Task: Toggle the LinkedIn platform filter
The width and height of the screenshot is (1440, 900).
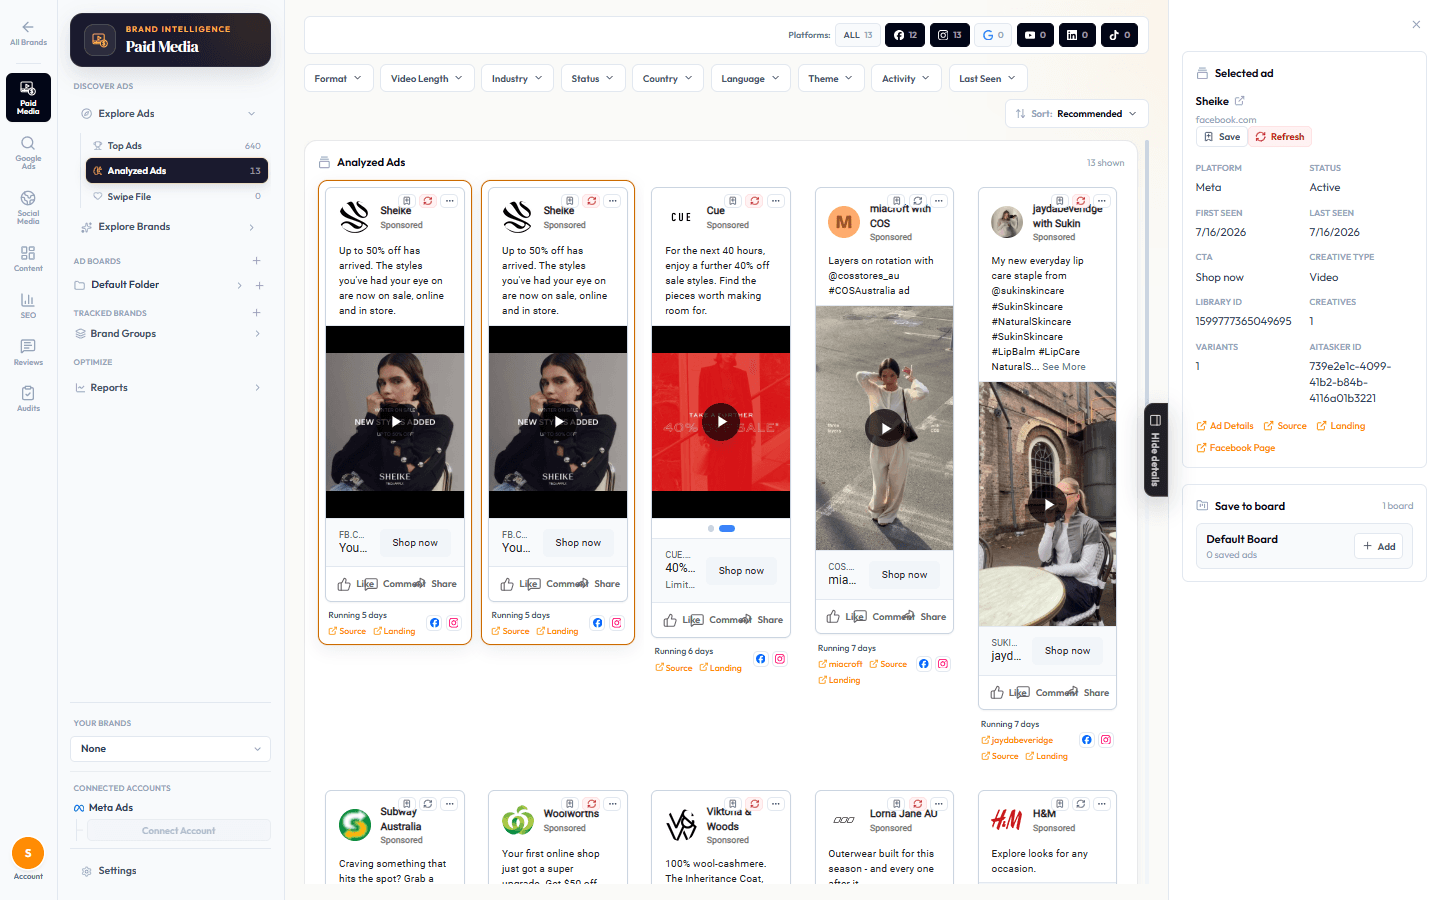Action: (x=1077, y=35)
